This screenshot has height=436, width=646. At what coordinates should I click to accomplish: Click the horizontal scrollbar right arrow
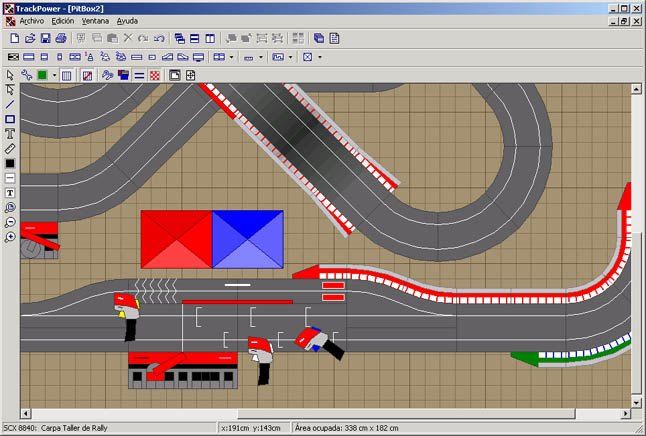(x=626, y=413)
